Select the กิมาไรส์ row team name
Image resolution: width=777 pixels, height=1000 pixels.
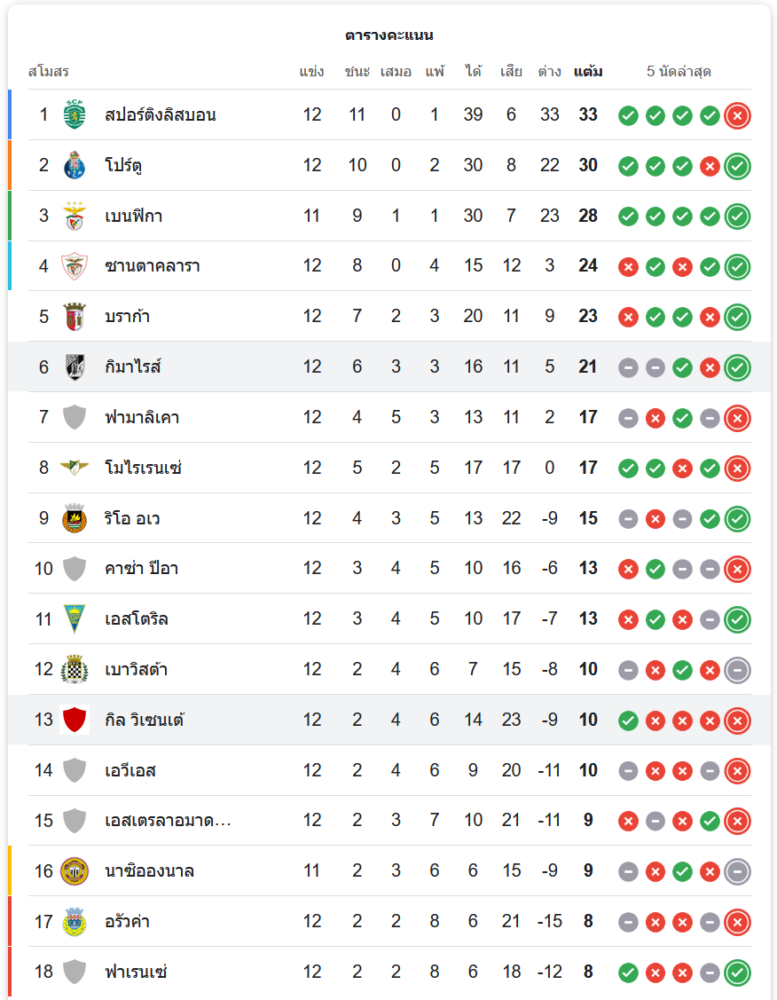[x=133, y=367]
